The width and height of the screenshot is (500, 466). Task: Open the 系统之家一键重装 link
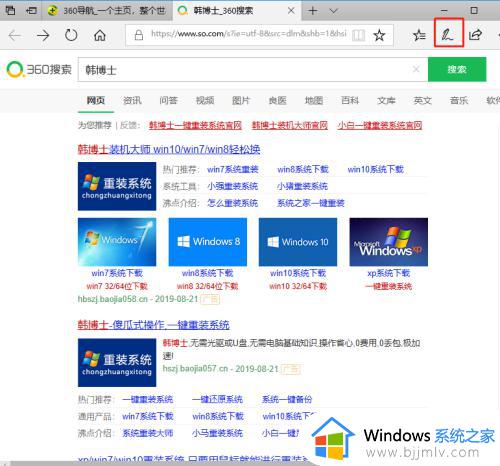tap(311, 203)
